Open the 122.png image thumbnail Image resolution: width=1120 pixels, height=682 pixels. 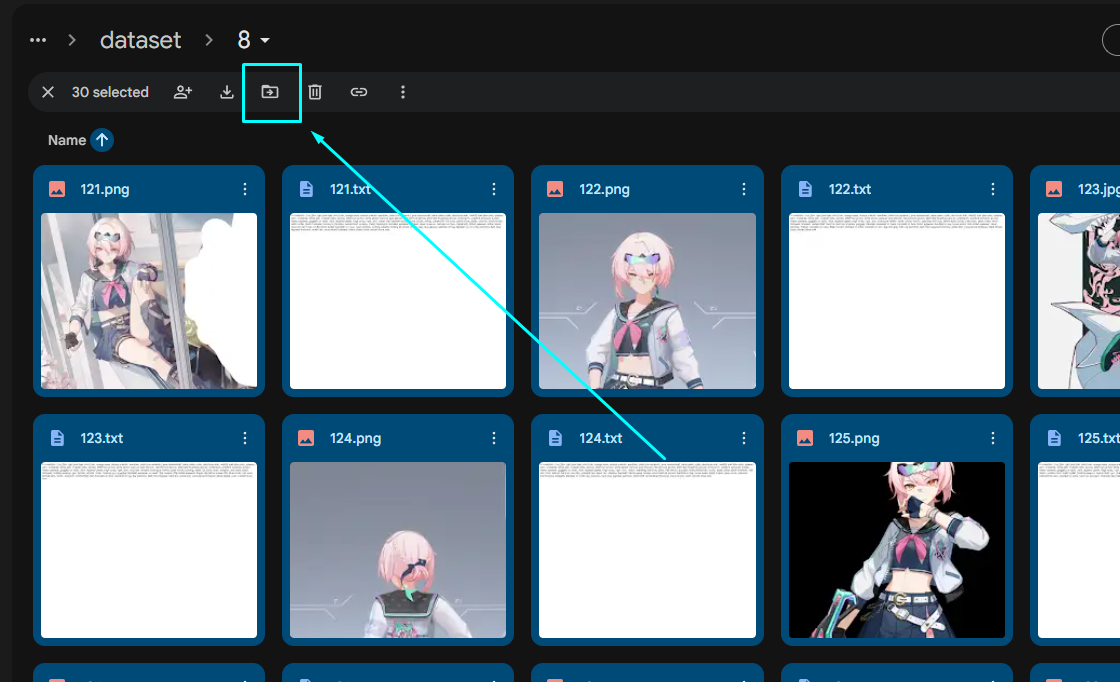pyautogui.click(x=647, y=302)
